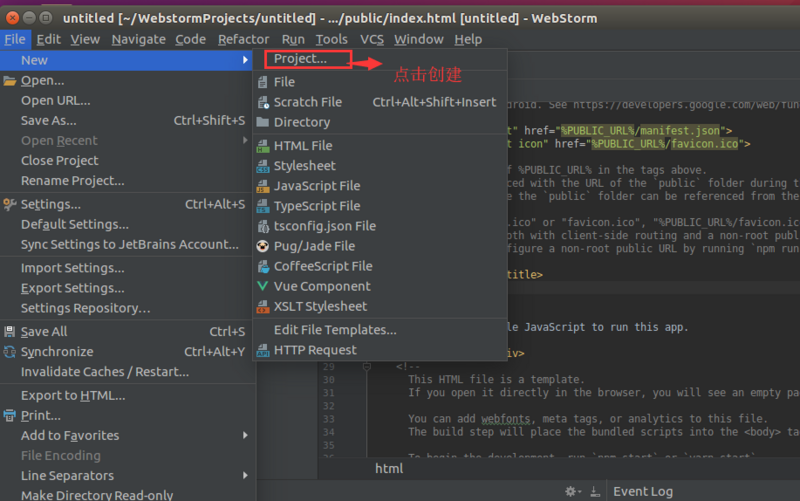800x501 pixels.
Task: Click the Synchronize refresh icon
Action: (10, 352)
